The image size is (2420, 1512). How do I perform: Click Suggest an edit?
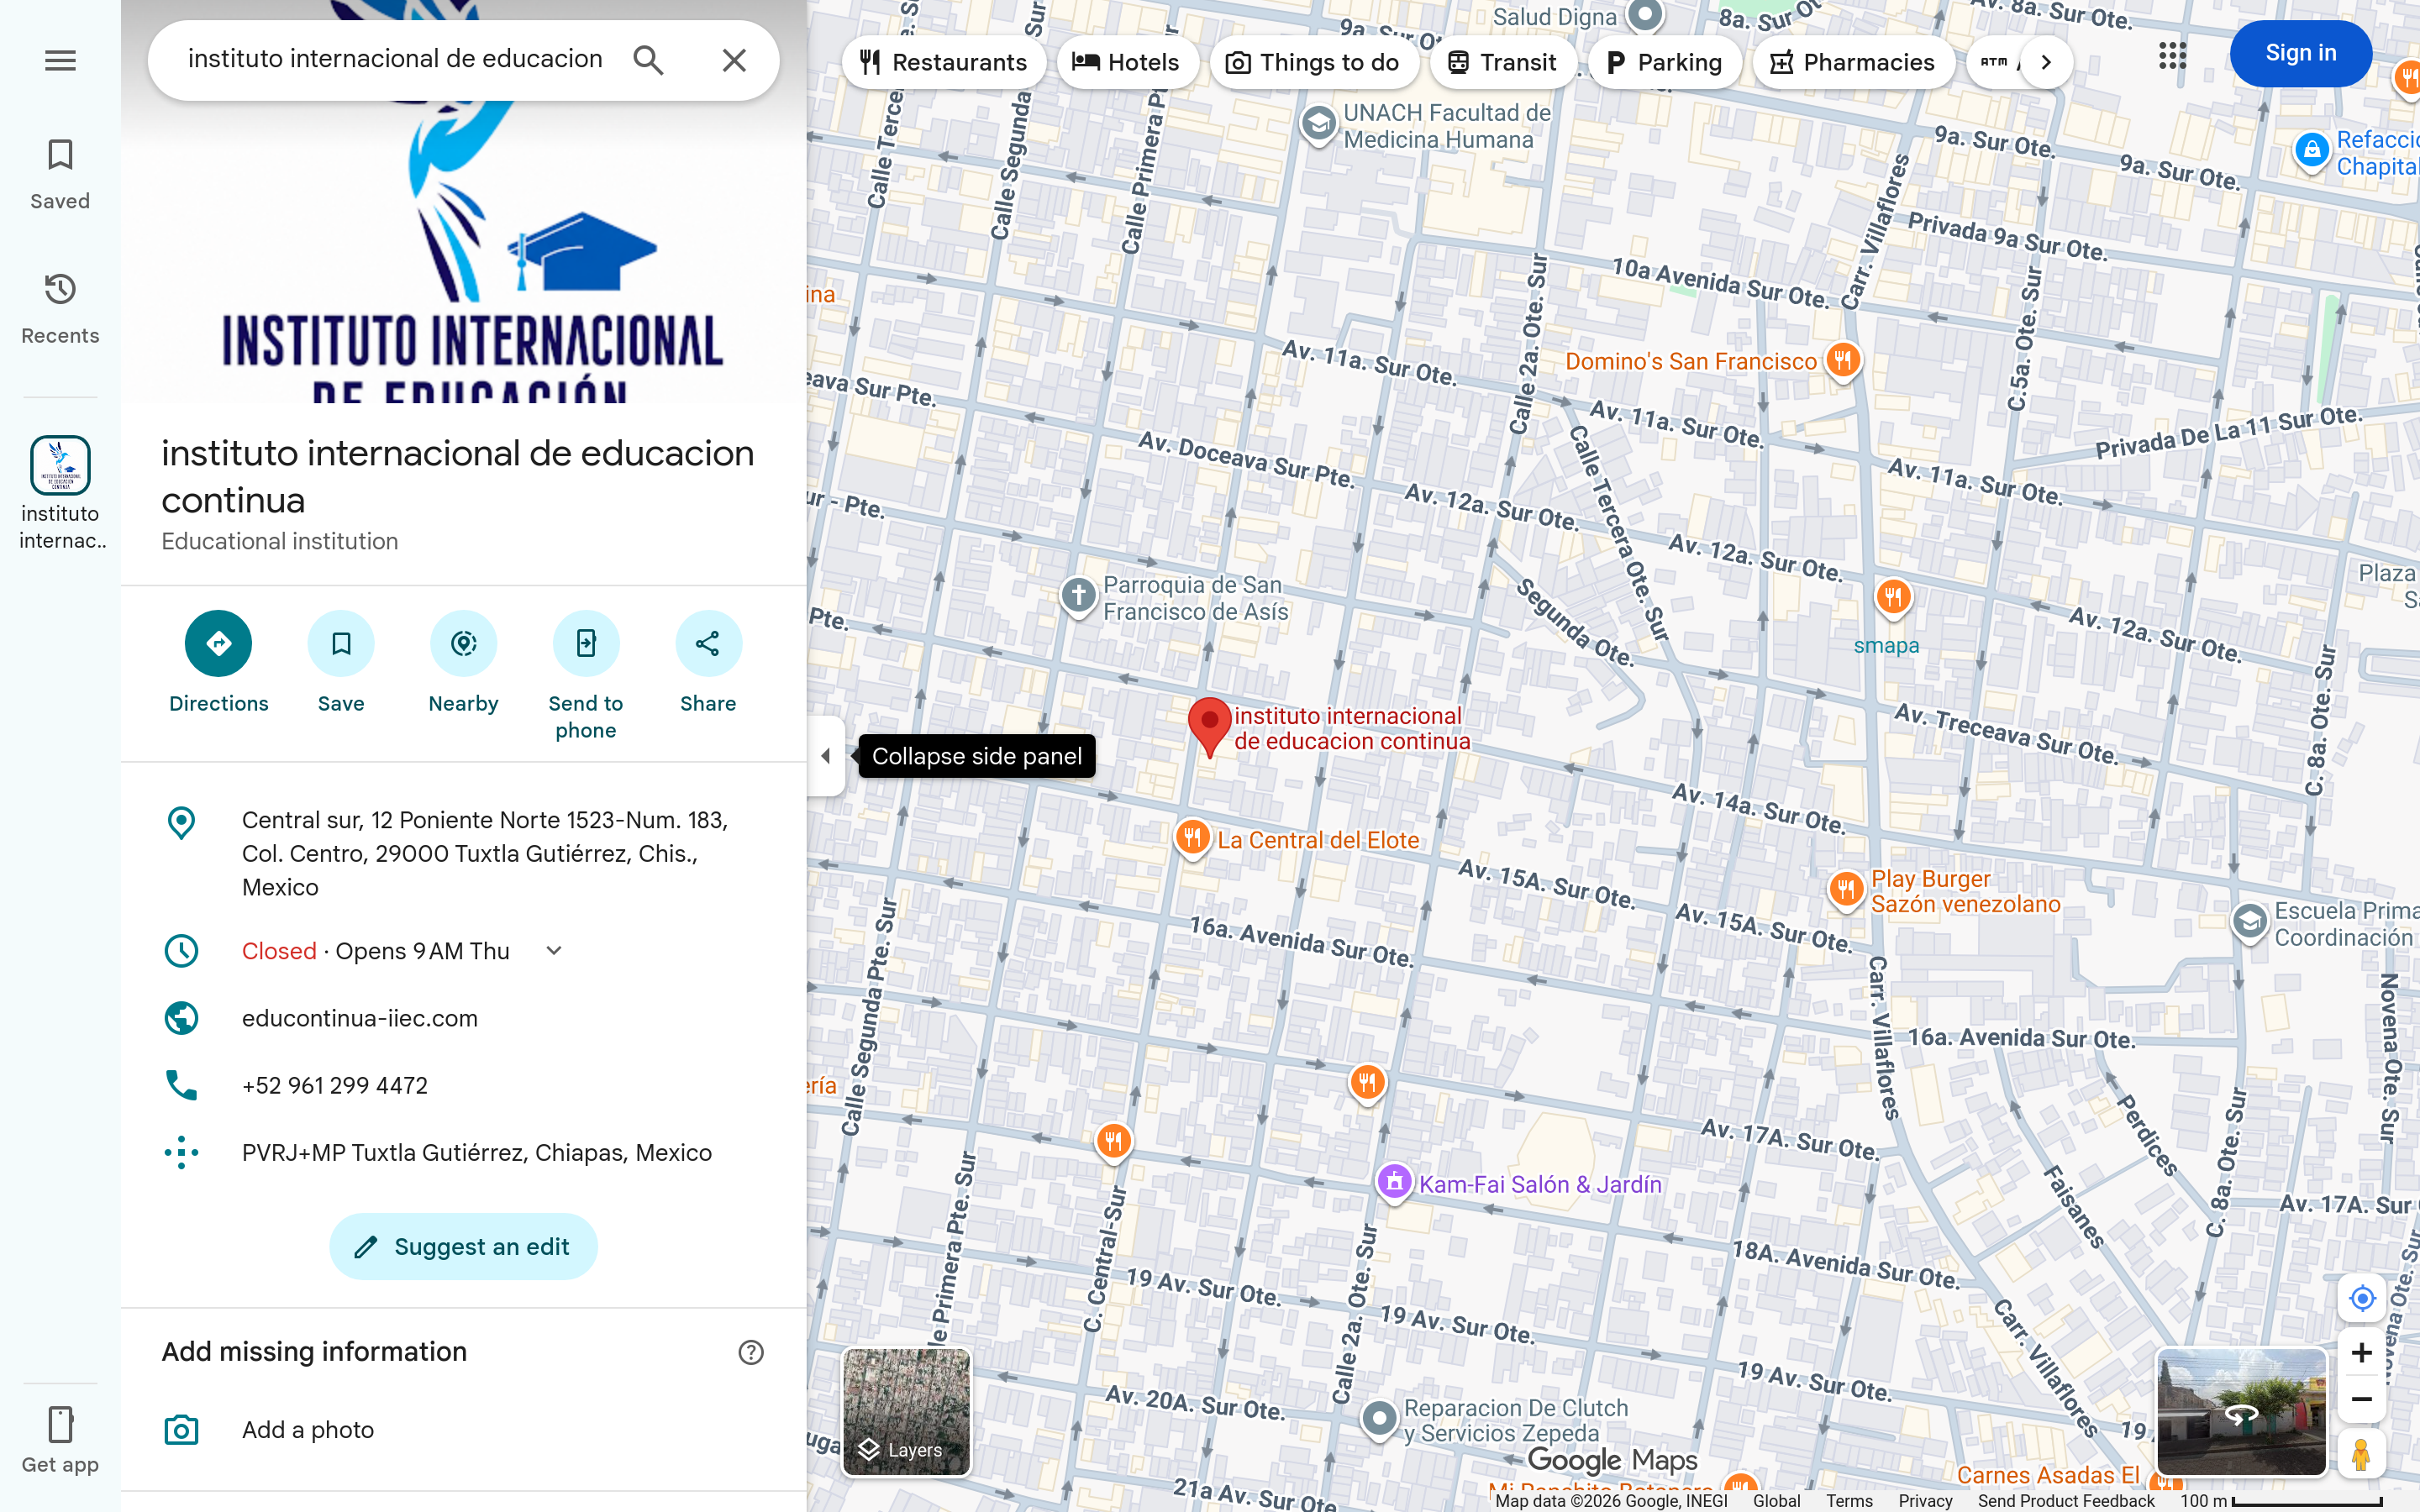463,1246
